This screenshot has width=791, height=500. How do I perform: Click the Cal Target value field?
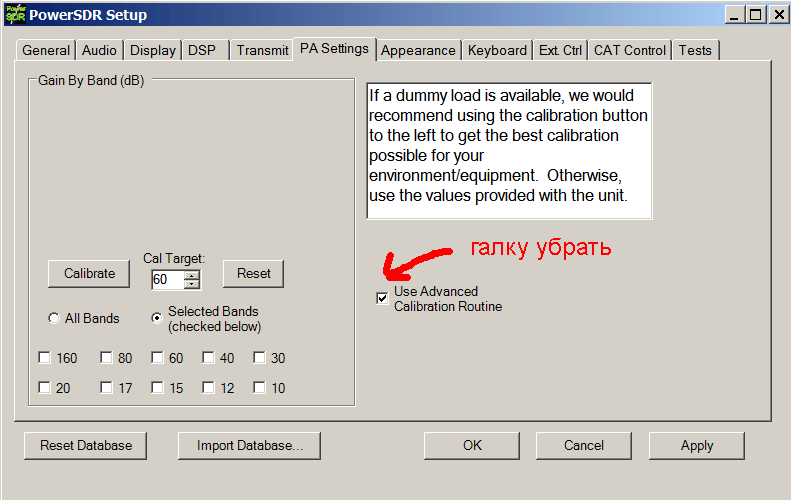[167, 280]
